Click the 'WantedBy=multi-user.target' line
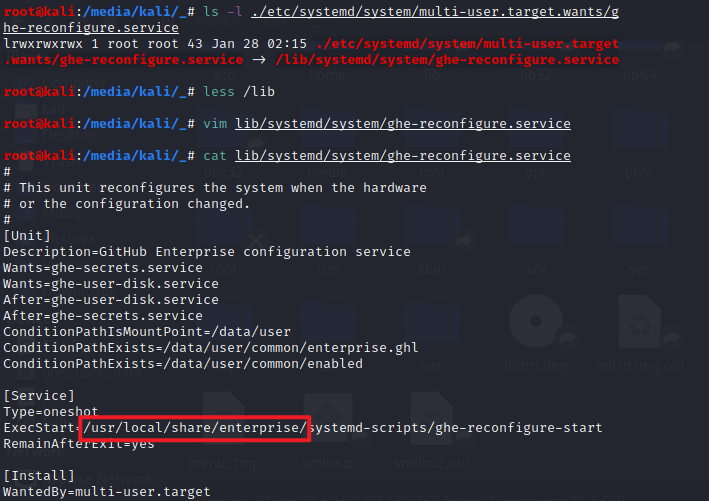 pos(107,492)
